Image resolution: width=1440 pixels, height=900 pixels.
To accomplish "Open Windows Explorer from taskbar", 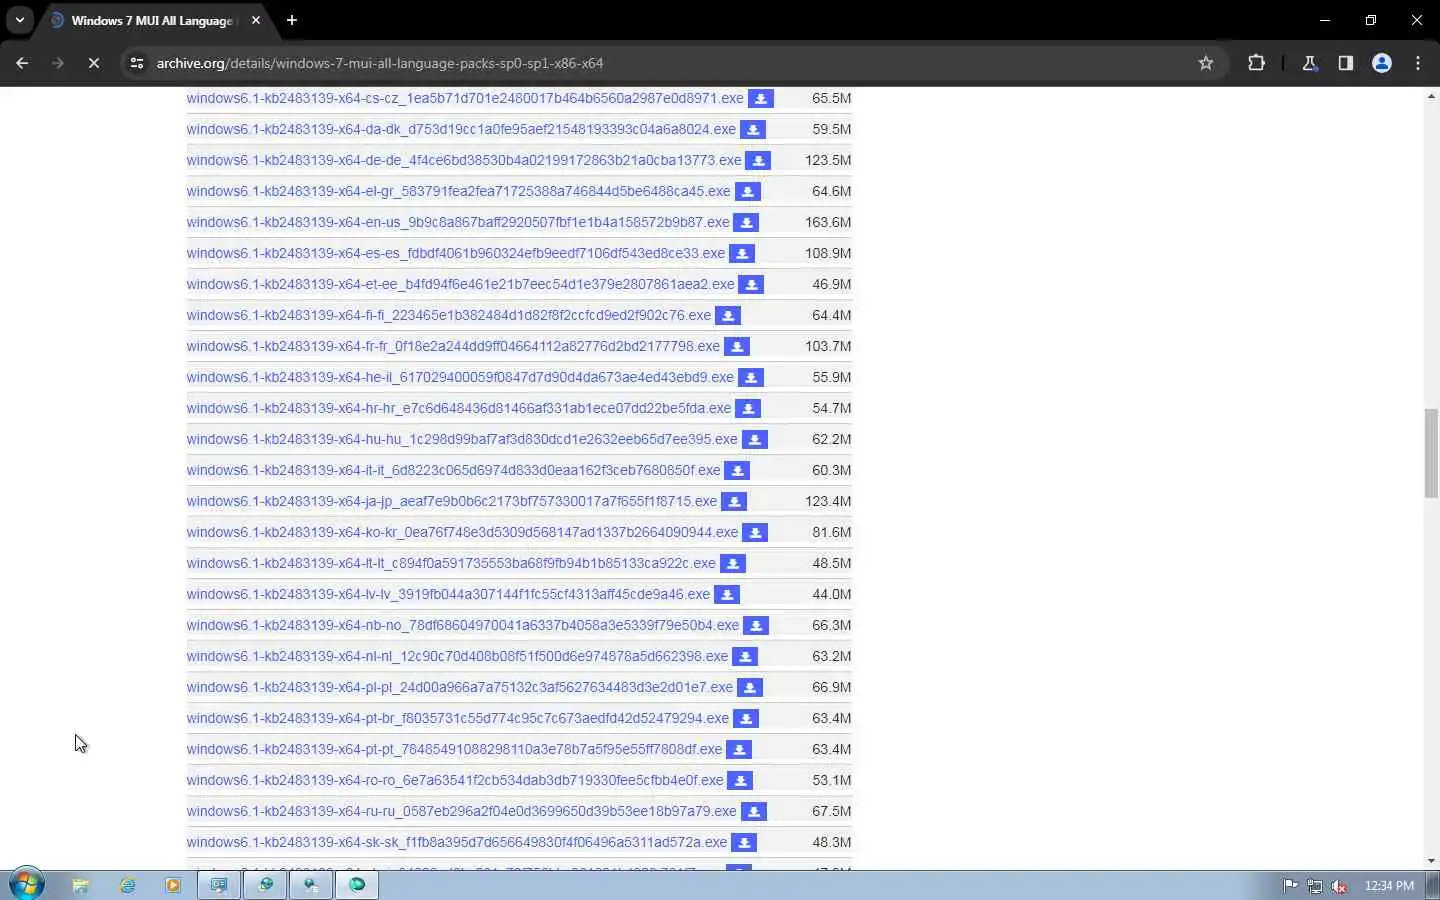I will 81,885.
